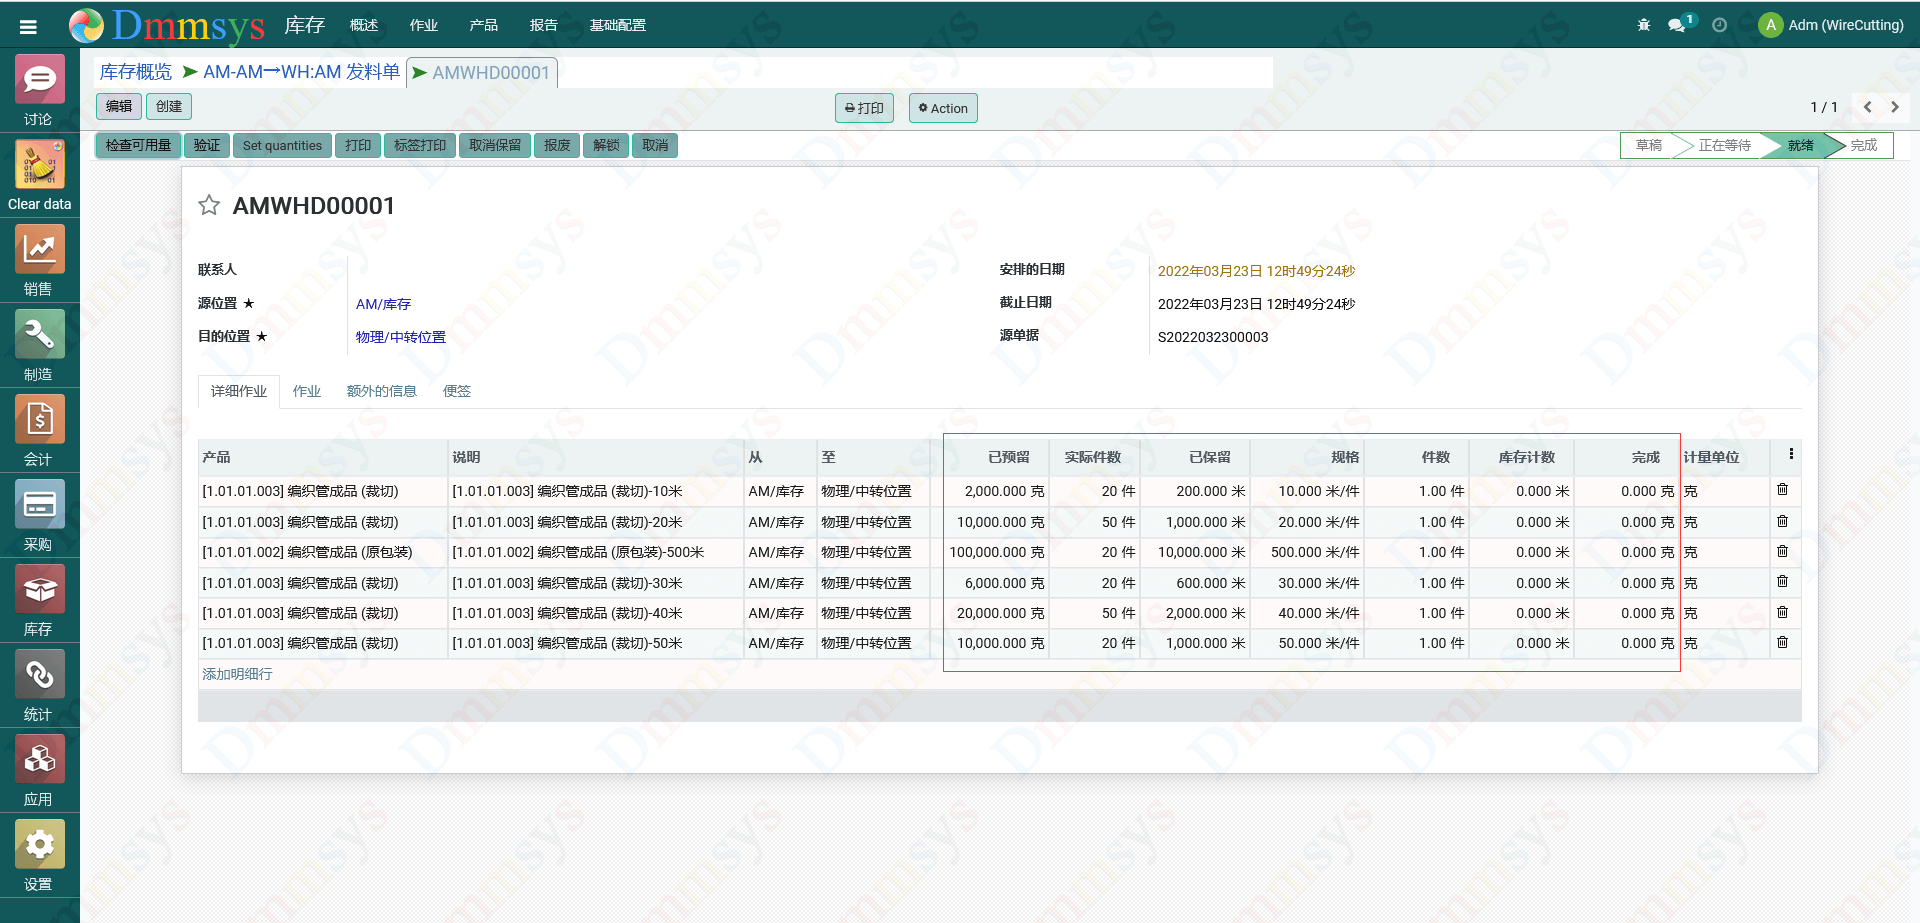Click the Set quantities button

pos(282,145)
